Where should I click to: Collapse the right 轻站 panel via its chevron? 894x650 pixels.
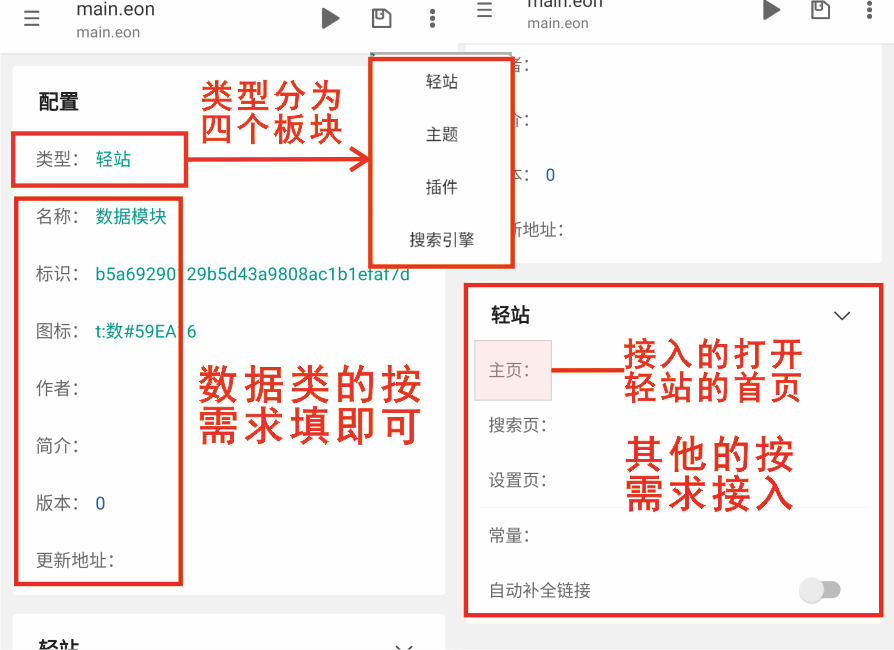[842, 314]
